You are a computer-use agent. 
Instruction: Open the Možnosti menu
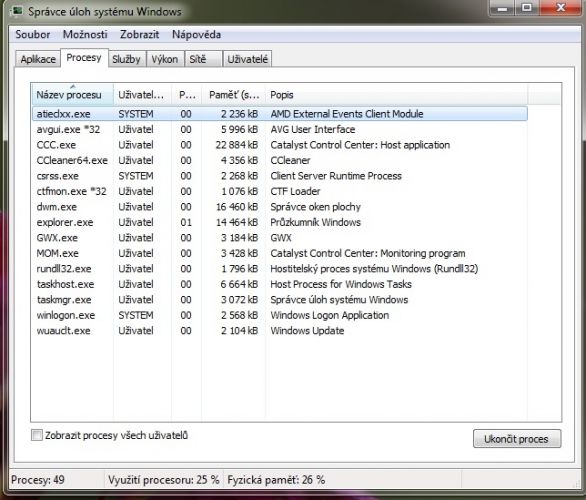[85, 34]
